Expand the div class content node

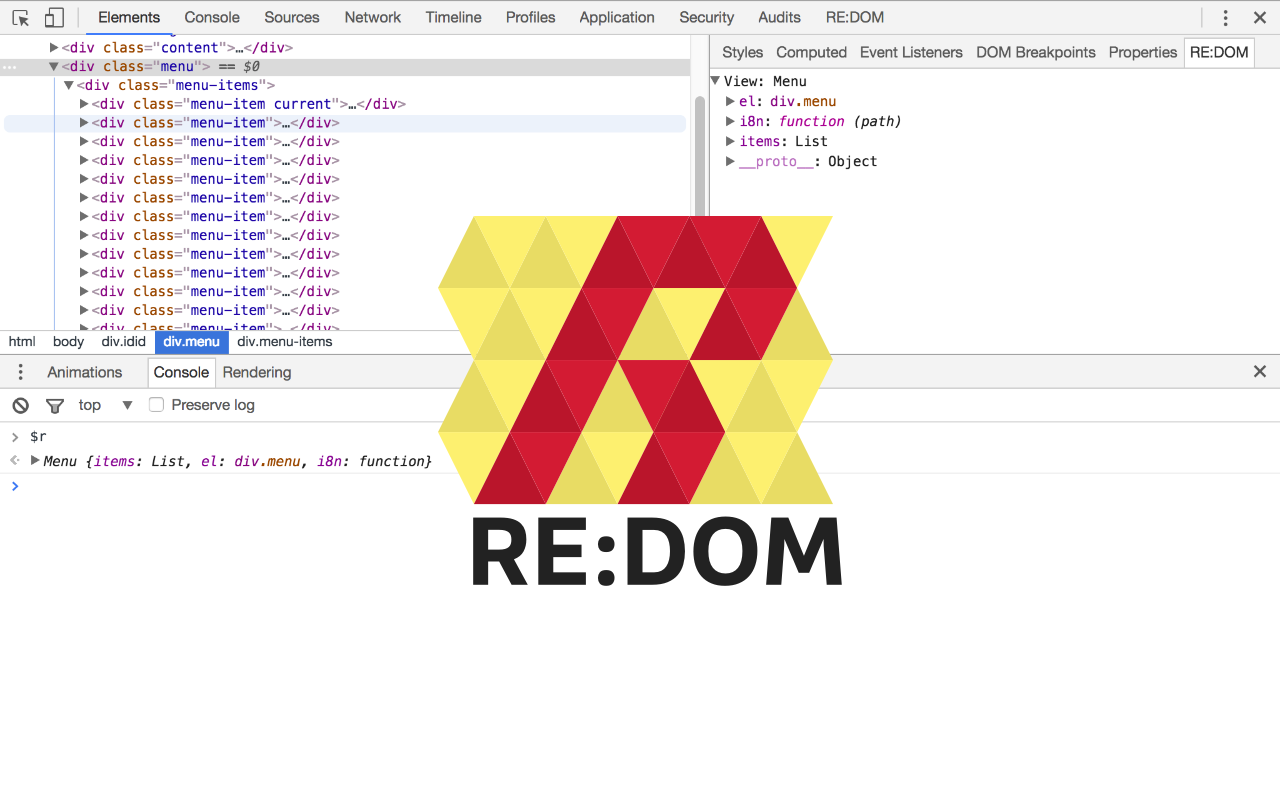tap(54, 48)
